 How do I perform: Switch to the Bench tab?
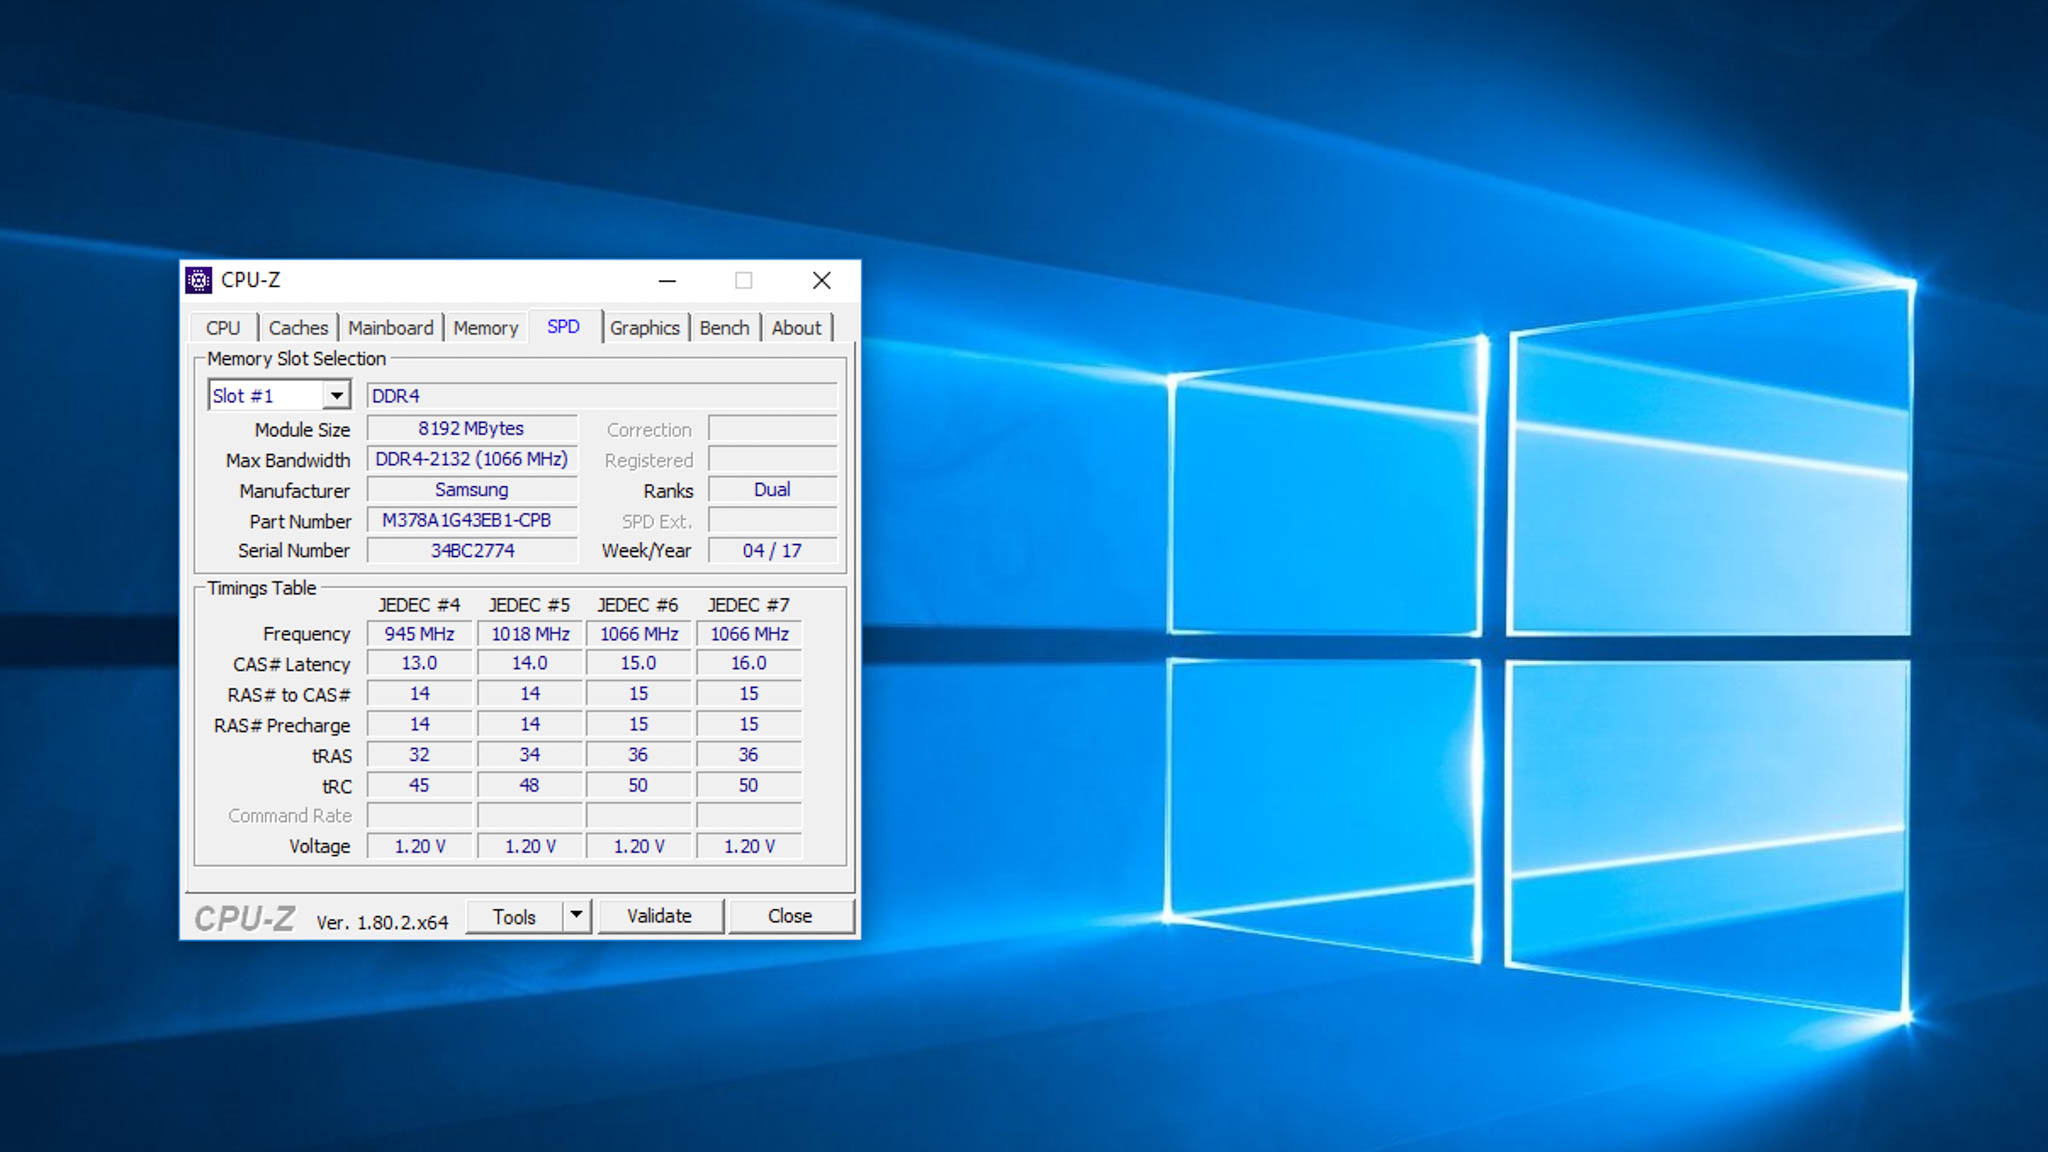click(724, 328)
